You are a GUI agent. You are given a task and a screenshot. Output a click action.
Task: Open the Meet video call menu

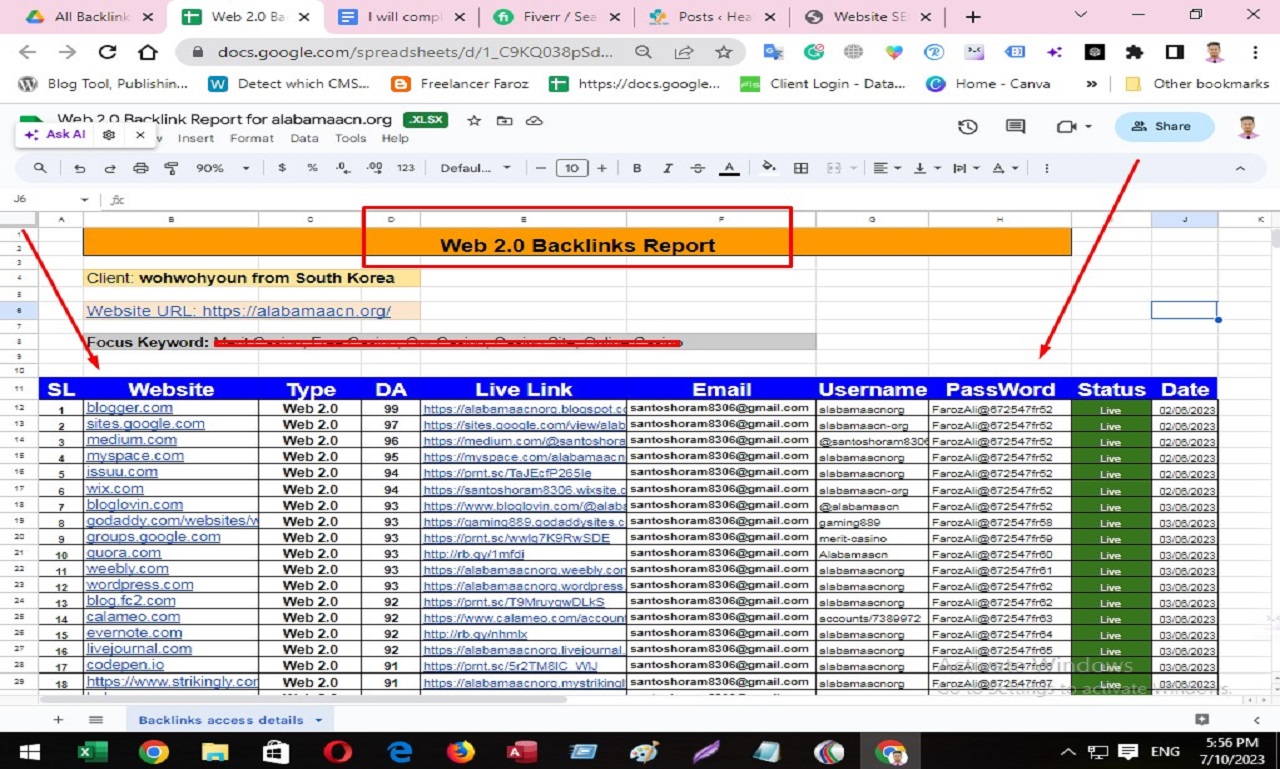(1073, 126)
